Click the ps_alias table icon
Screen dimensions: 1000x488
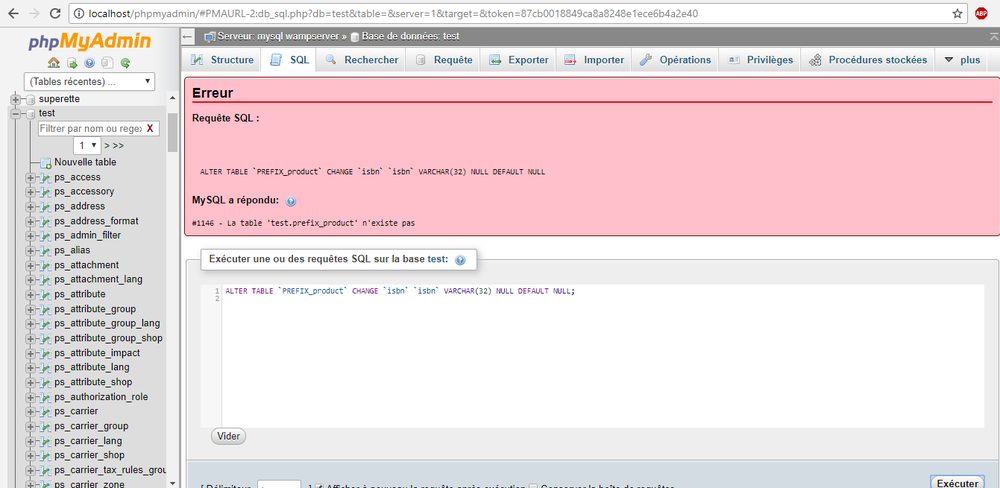(45, 251)
